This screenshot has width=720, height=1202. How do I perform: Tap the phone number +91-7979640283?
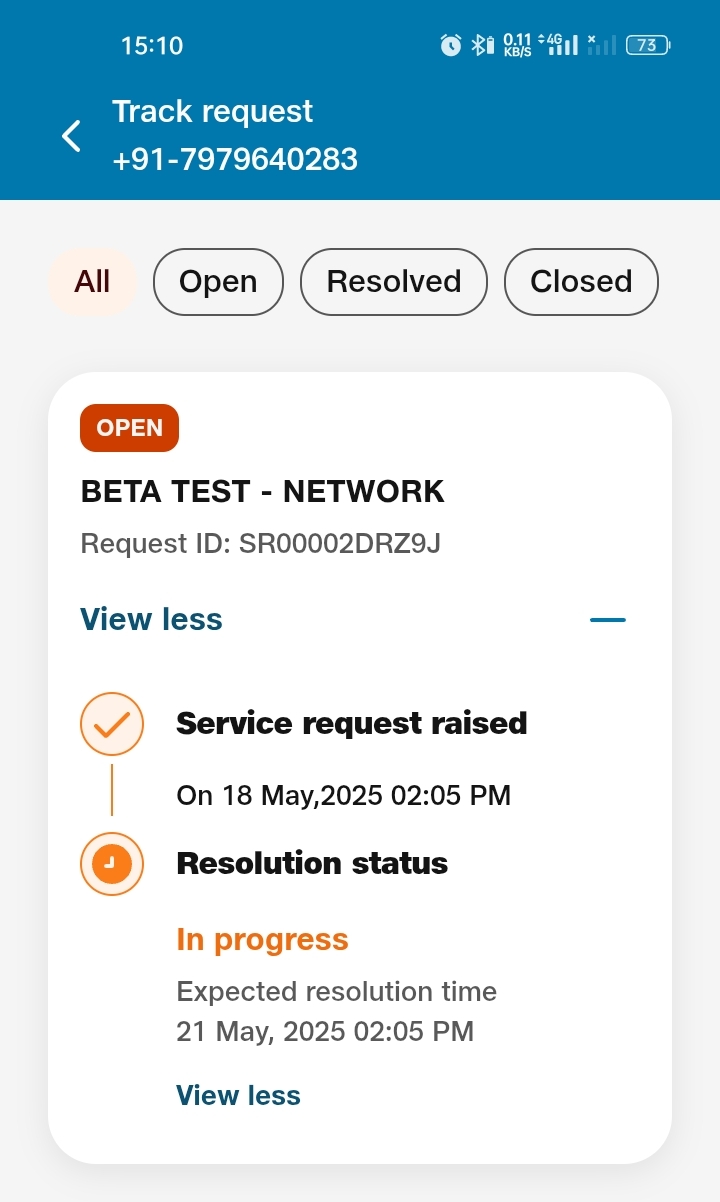235,160
